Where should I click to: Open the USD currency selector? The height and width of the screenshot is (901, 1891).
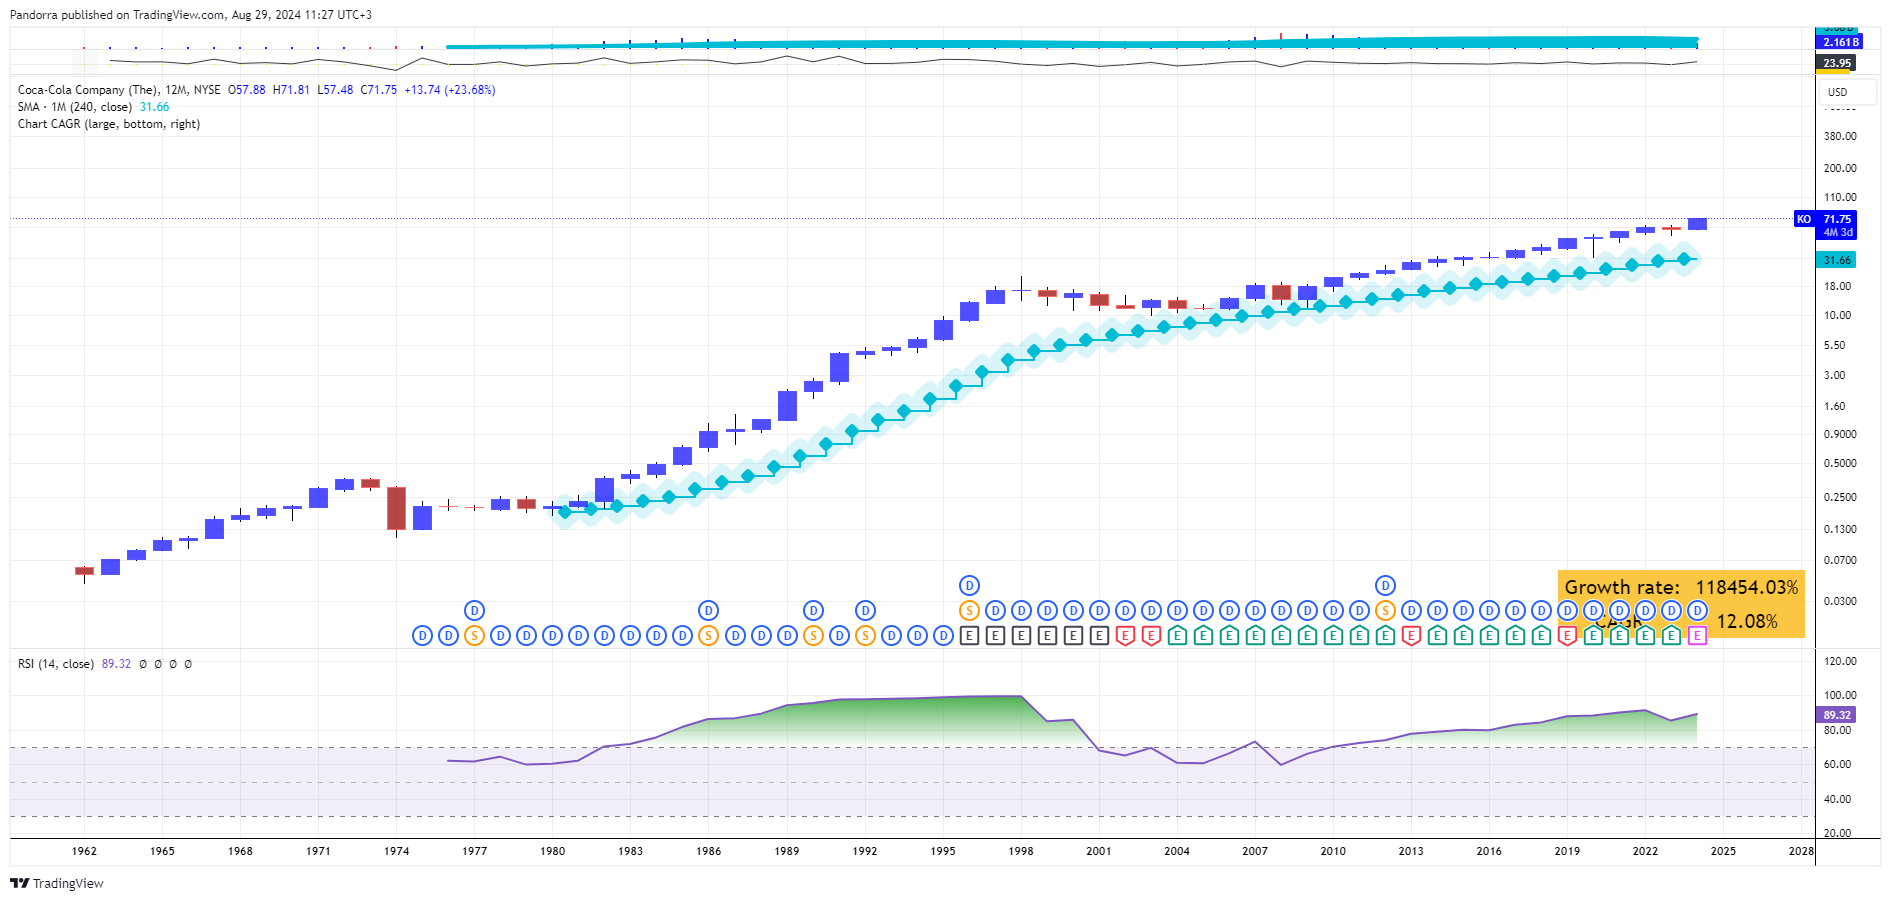coord(1847,92)
